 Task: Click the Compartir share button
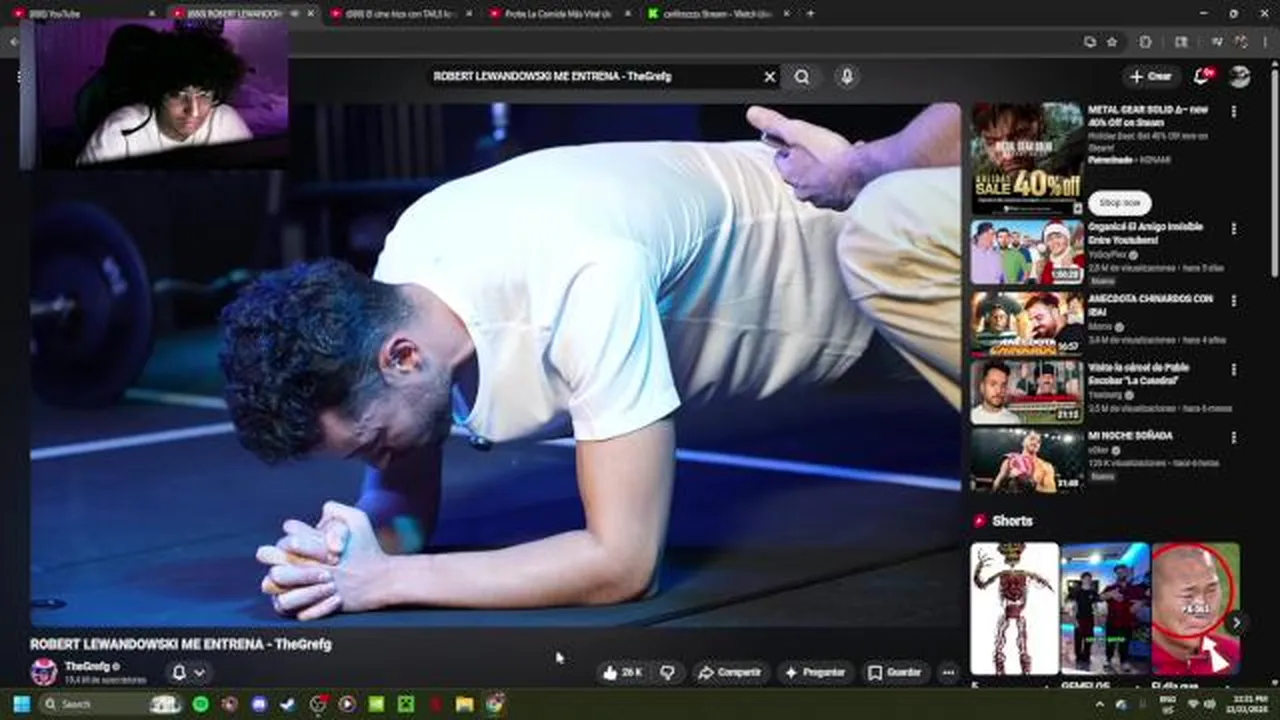pyautogui.click(x=729, y=673)
